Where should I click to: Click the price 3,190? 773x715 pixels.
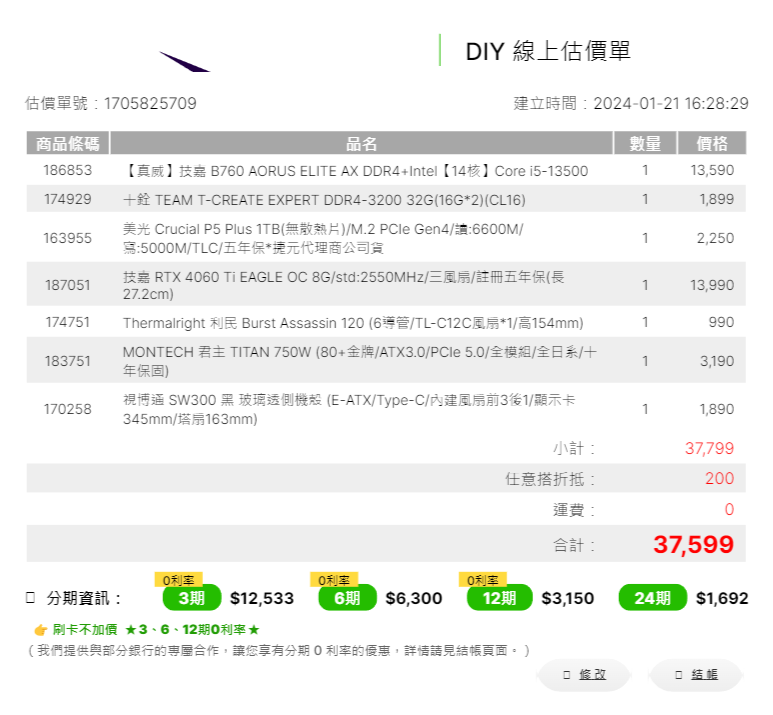(717, 361)
